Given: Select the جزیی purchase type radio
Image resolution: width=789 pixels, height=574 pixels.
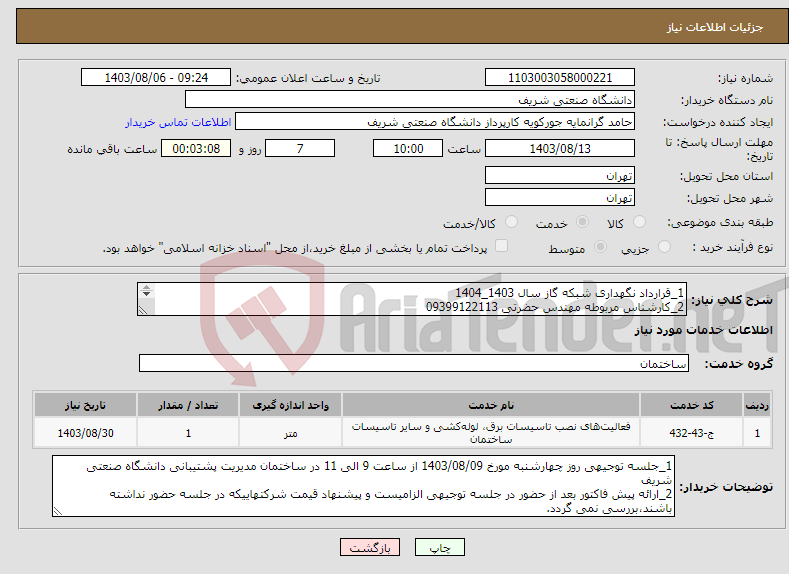Looking at the screenshot, I should point(664,247).
